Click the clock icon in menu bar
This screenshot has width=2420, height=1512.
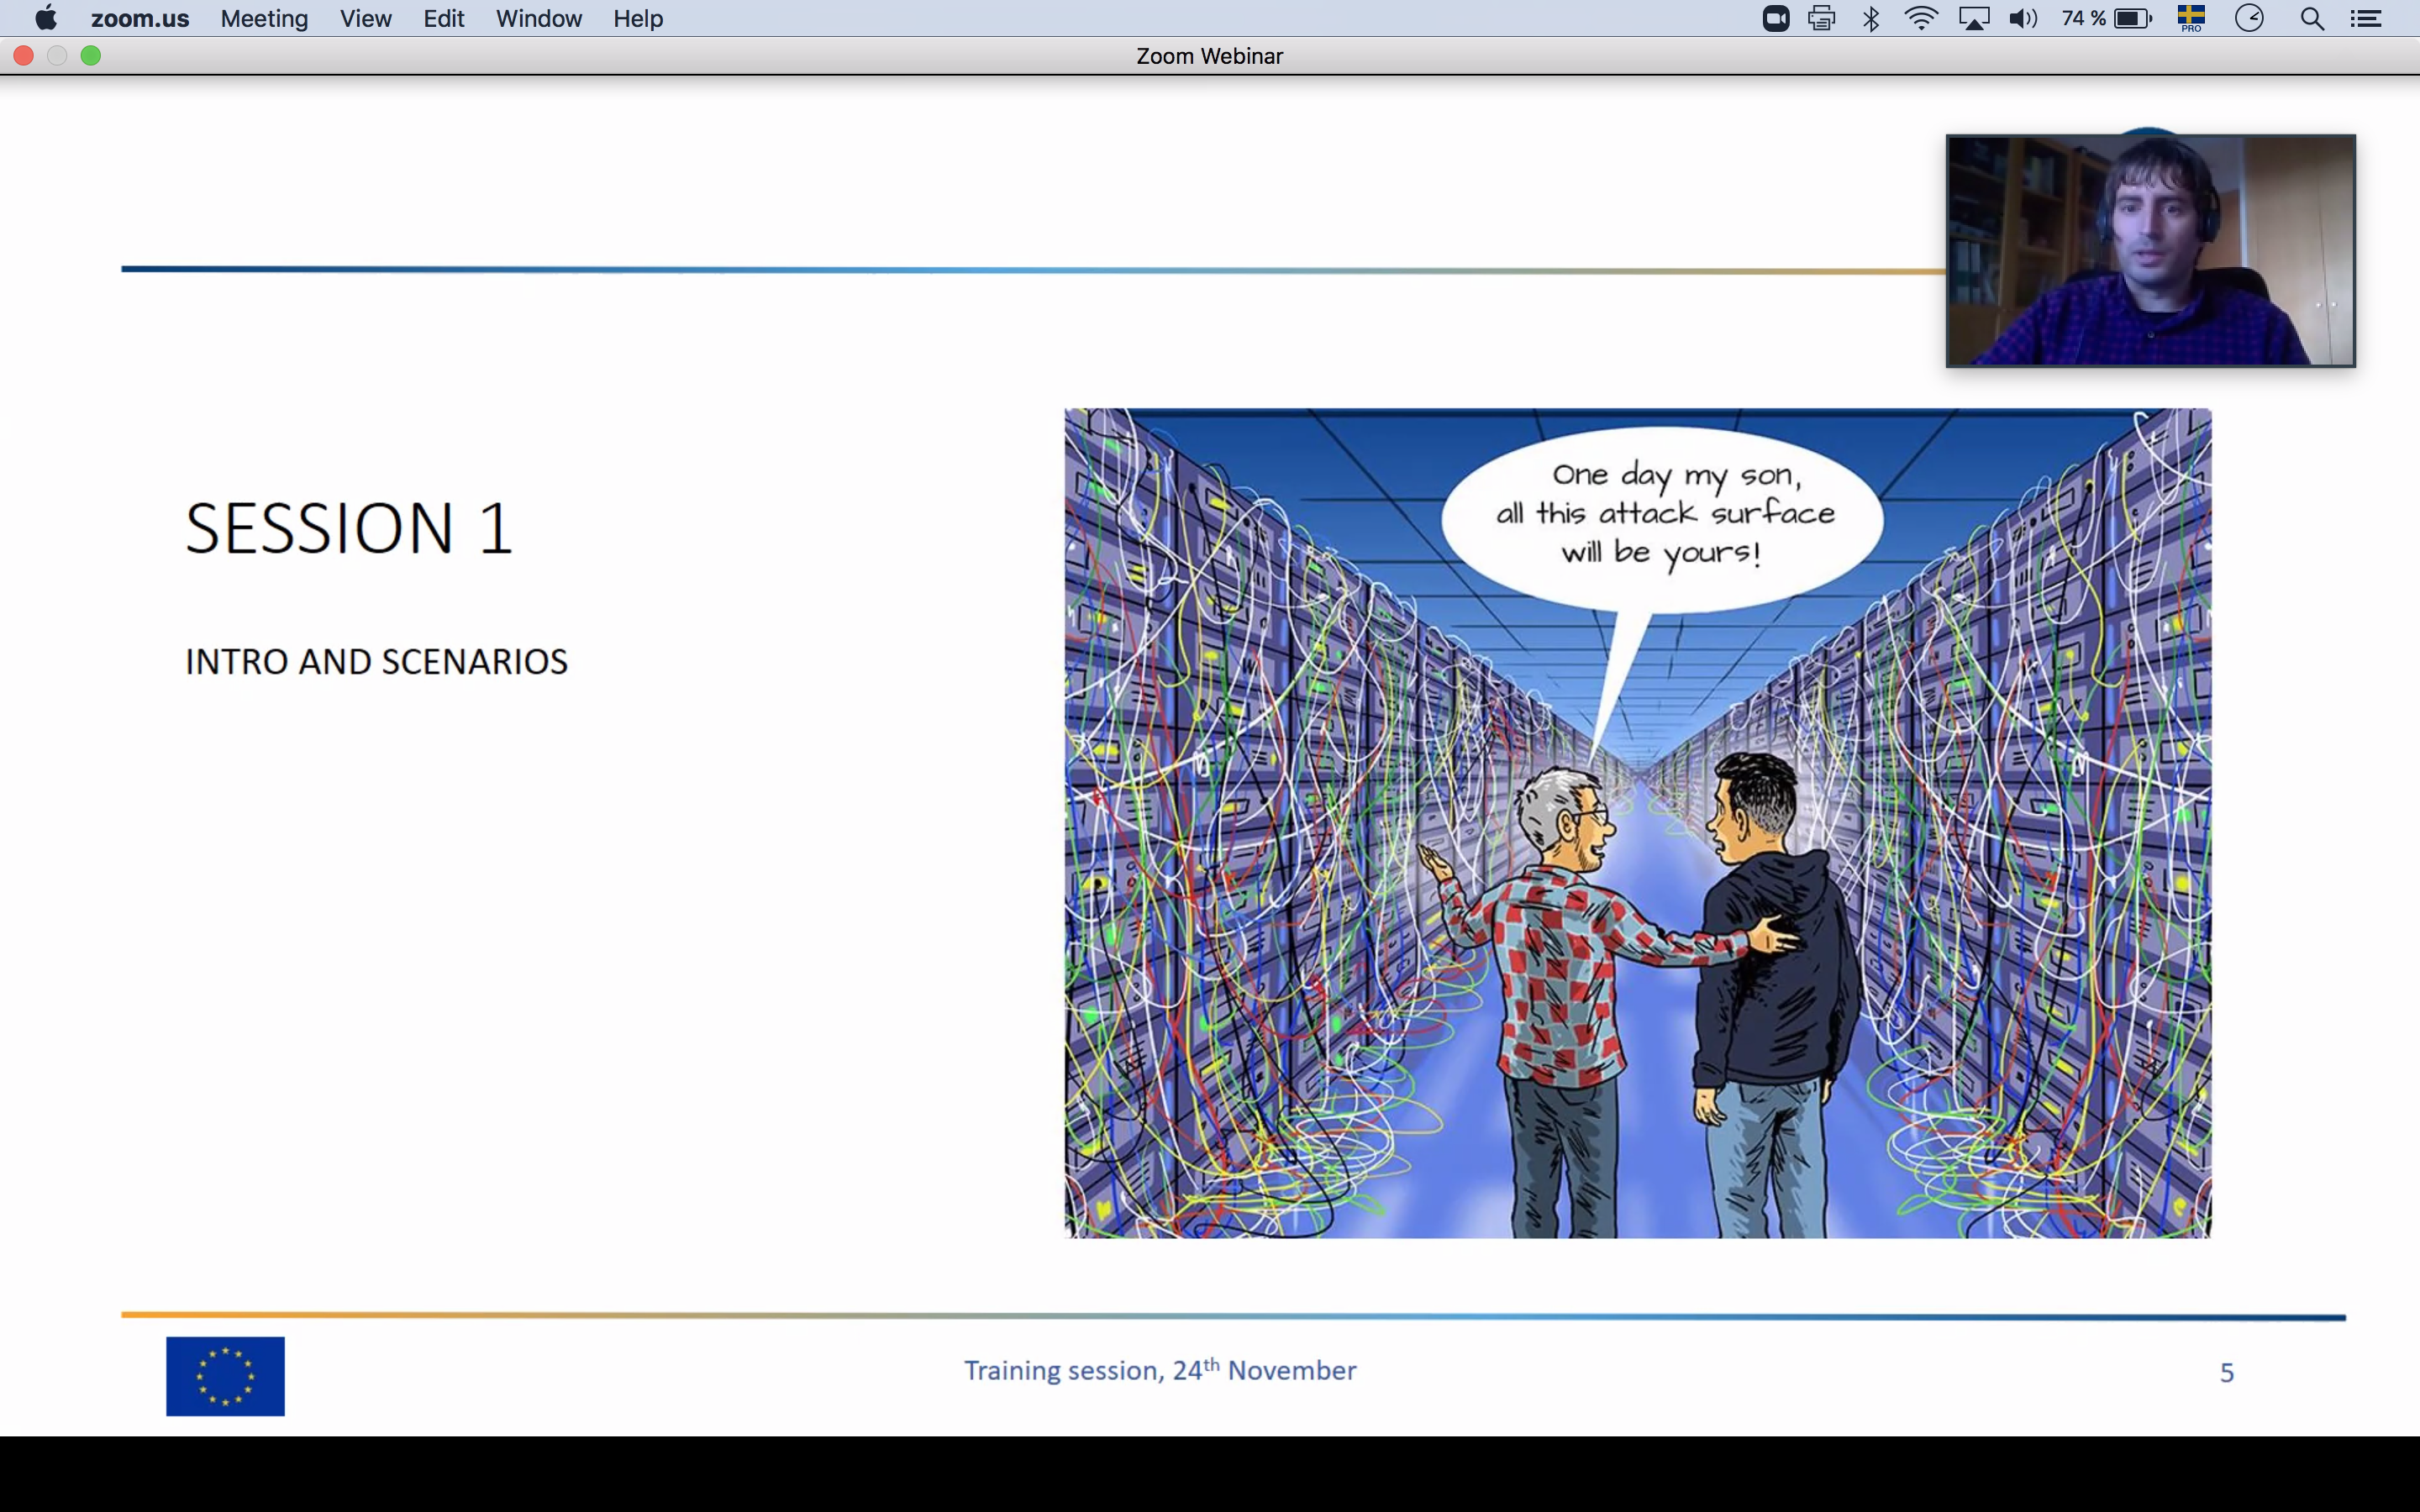(2249, 19)
